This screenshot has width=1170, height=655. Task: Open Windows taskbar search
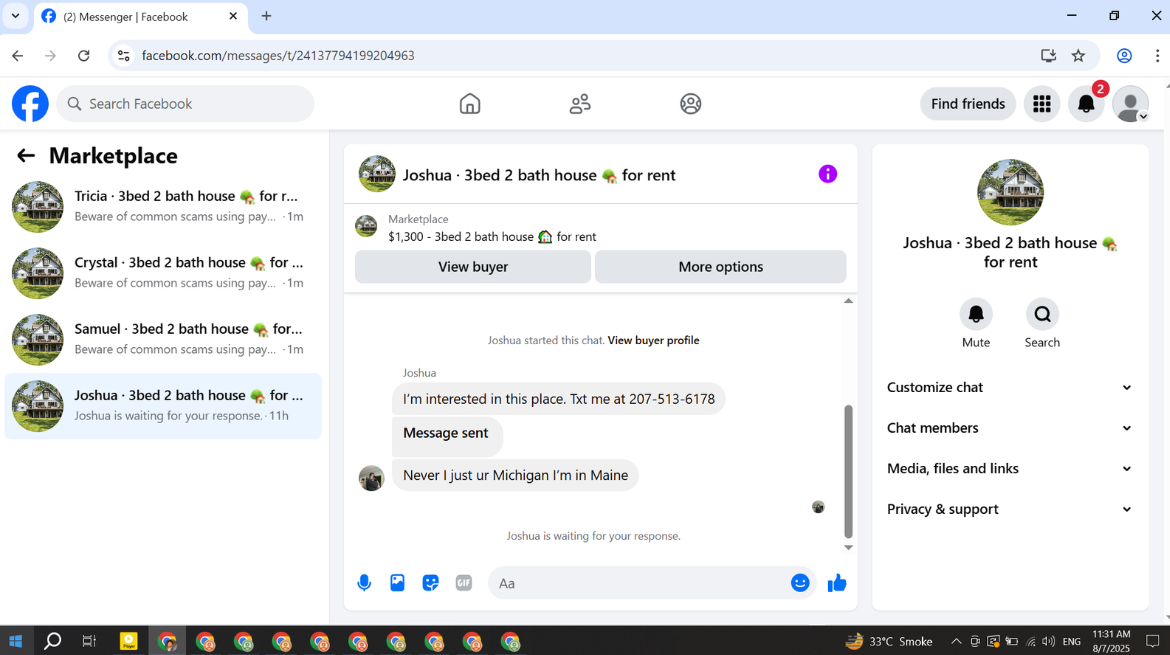(52, 641)
